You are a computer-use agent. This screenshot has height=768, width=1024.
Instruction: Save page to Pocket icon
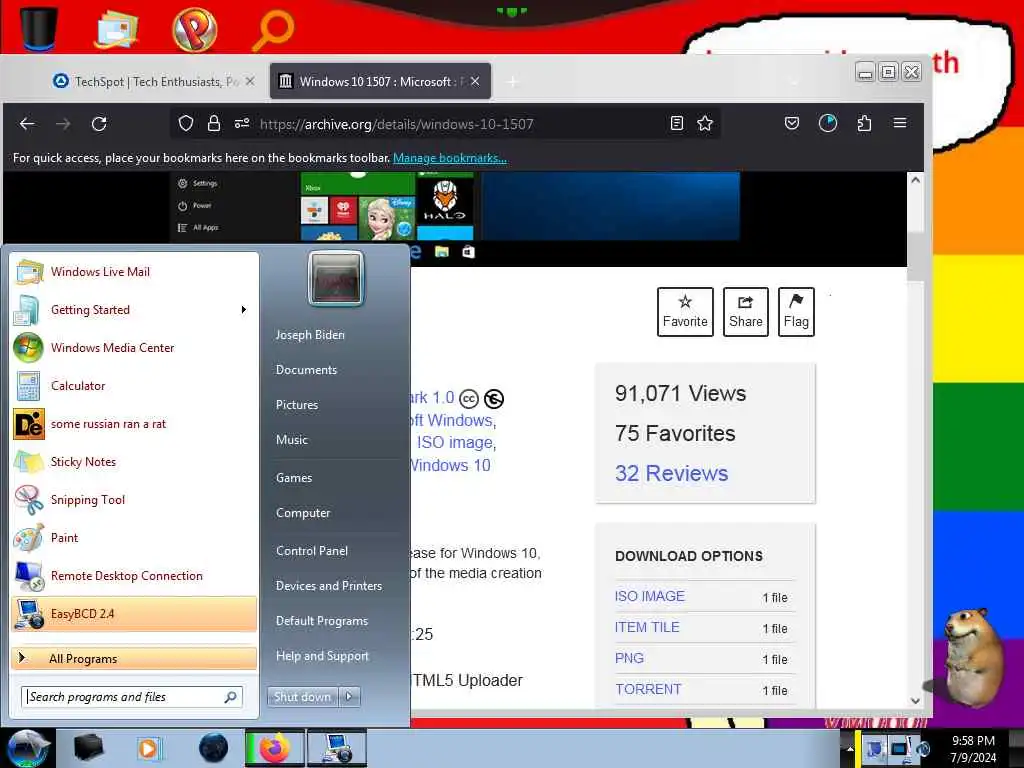point(792,123)
